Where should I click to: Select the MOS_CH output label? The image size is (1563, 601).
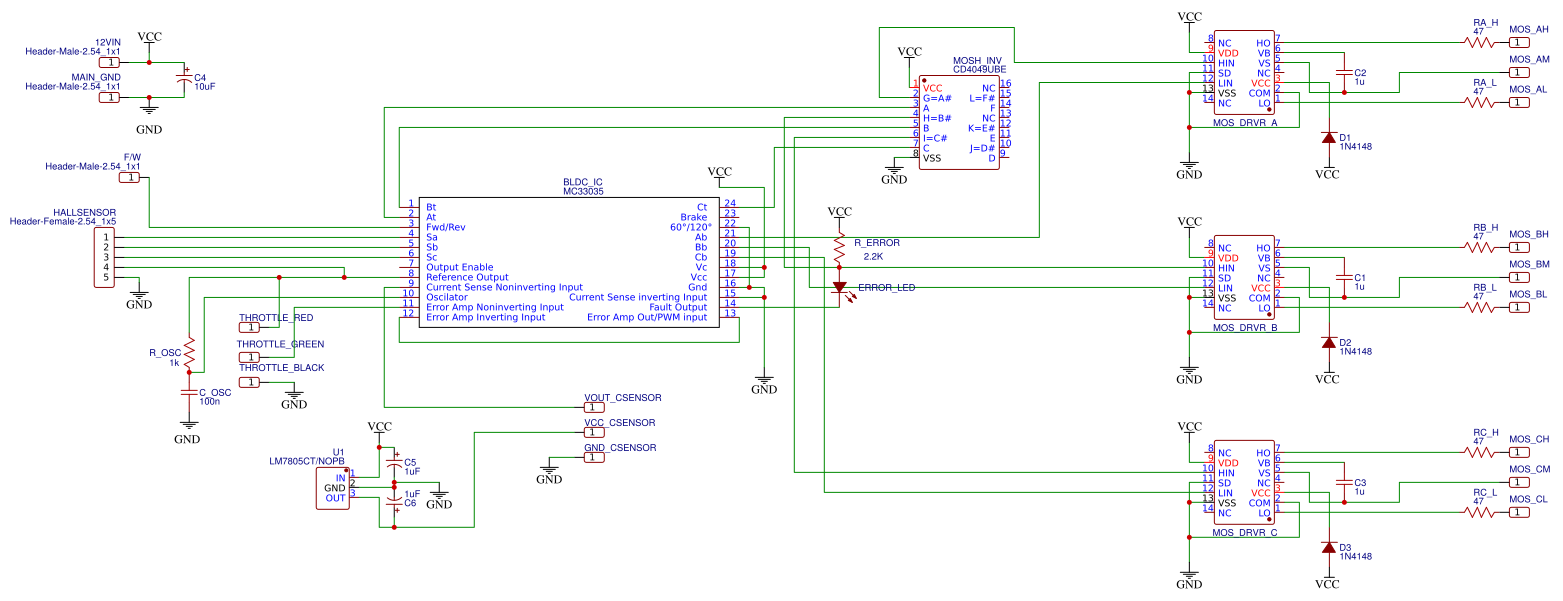tap(1529, 439)
